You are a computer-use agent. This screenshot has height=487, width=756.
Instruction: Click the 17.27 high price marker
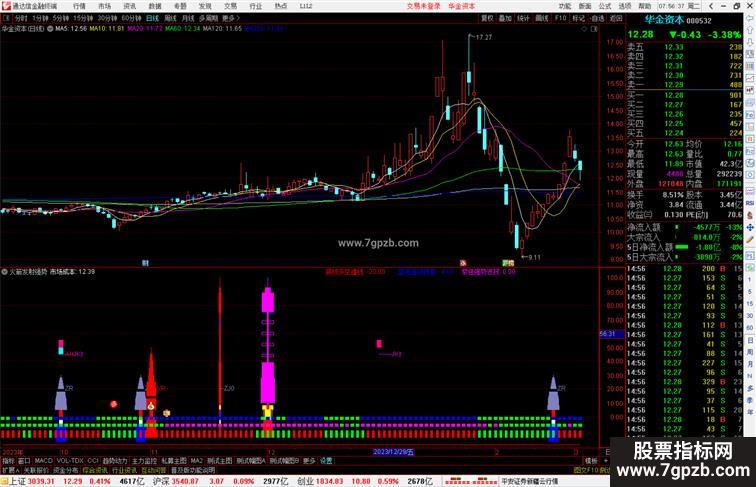click(x=483, y=37)
